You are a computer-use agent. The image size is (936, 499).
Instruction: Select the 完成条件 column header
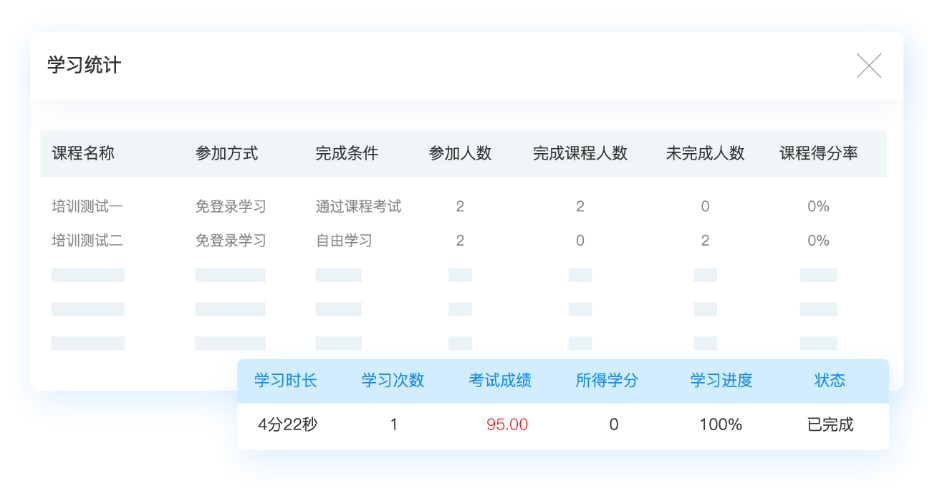tap(346, 154)
